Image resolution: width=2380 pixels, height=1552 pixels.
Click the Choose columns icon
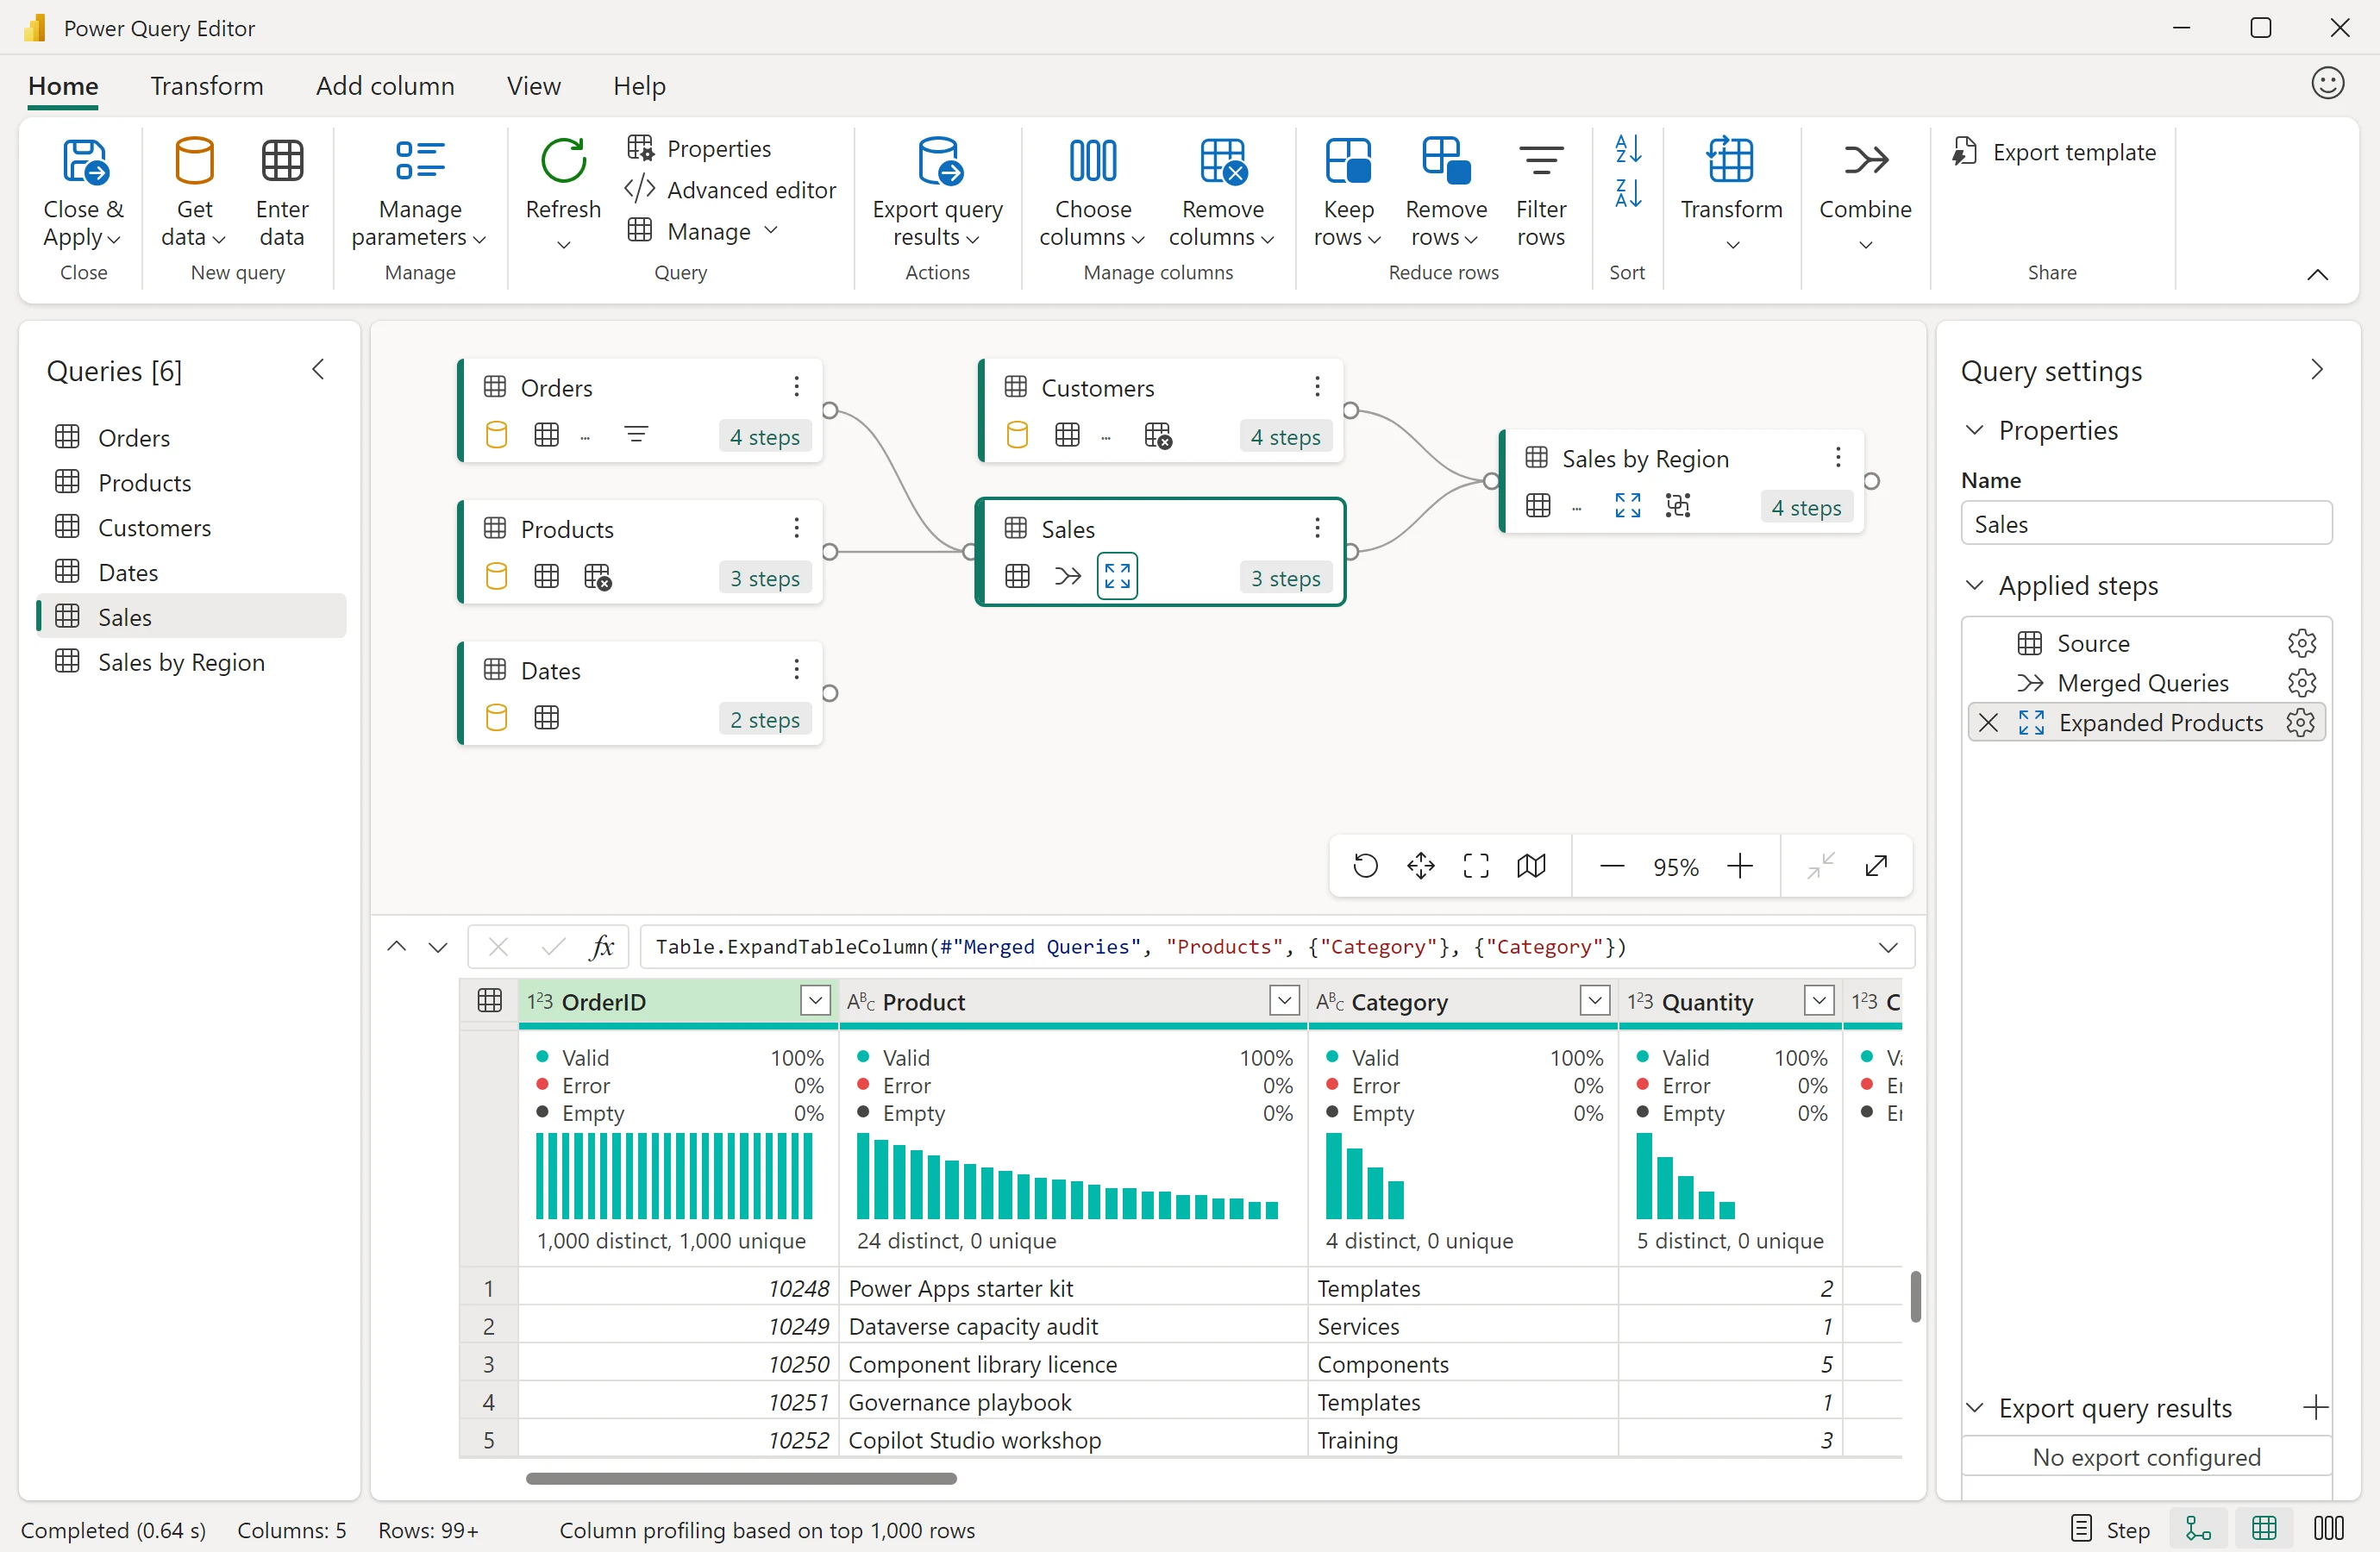[1093, 161]
